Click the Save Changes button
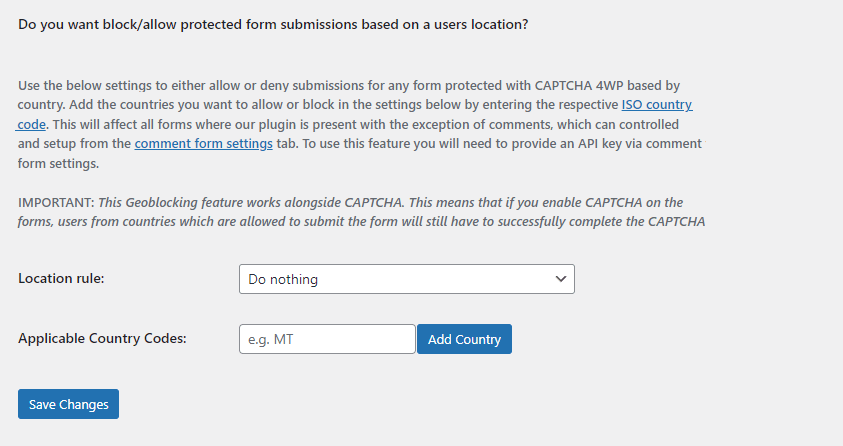The width and height of the screenshot is (843, 446). point(68,404)
